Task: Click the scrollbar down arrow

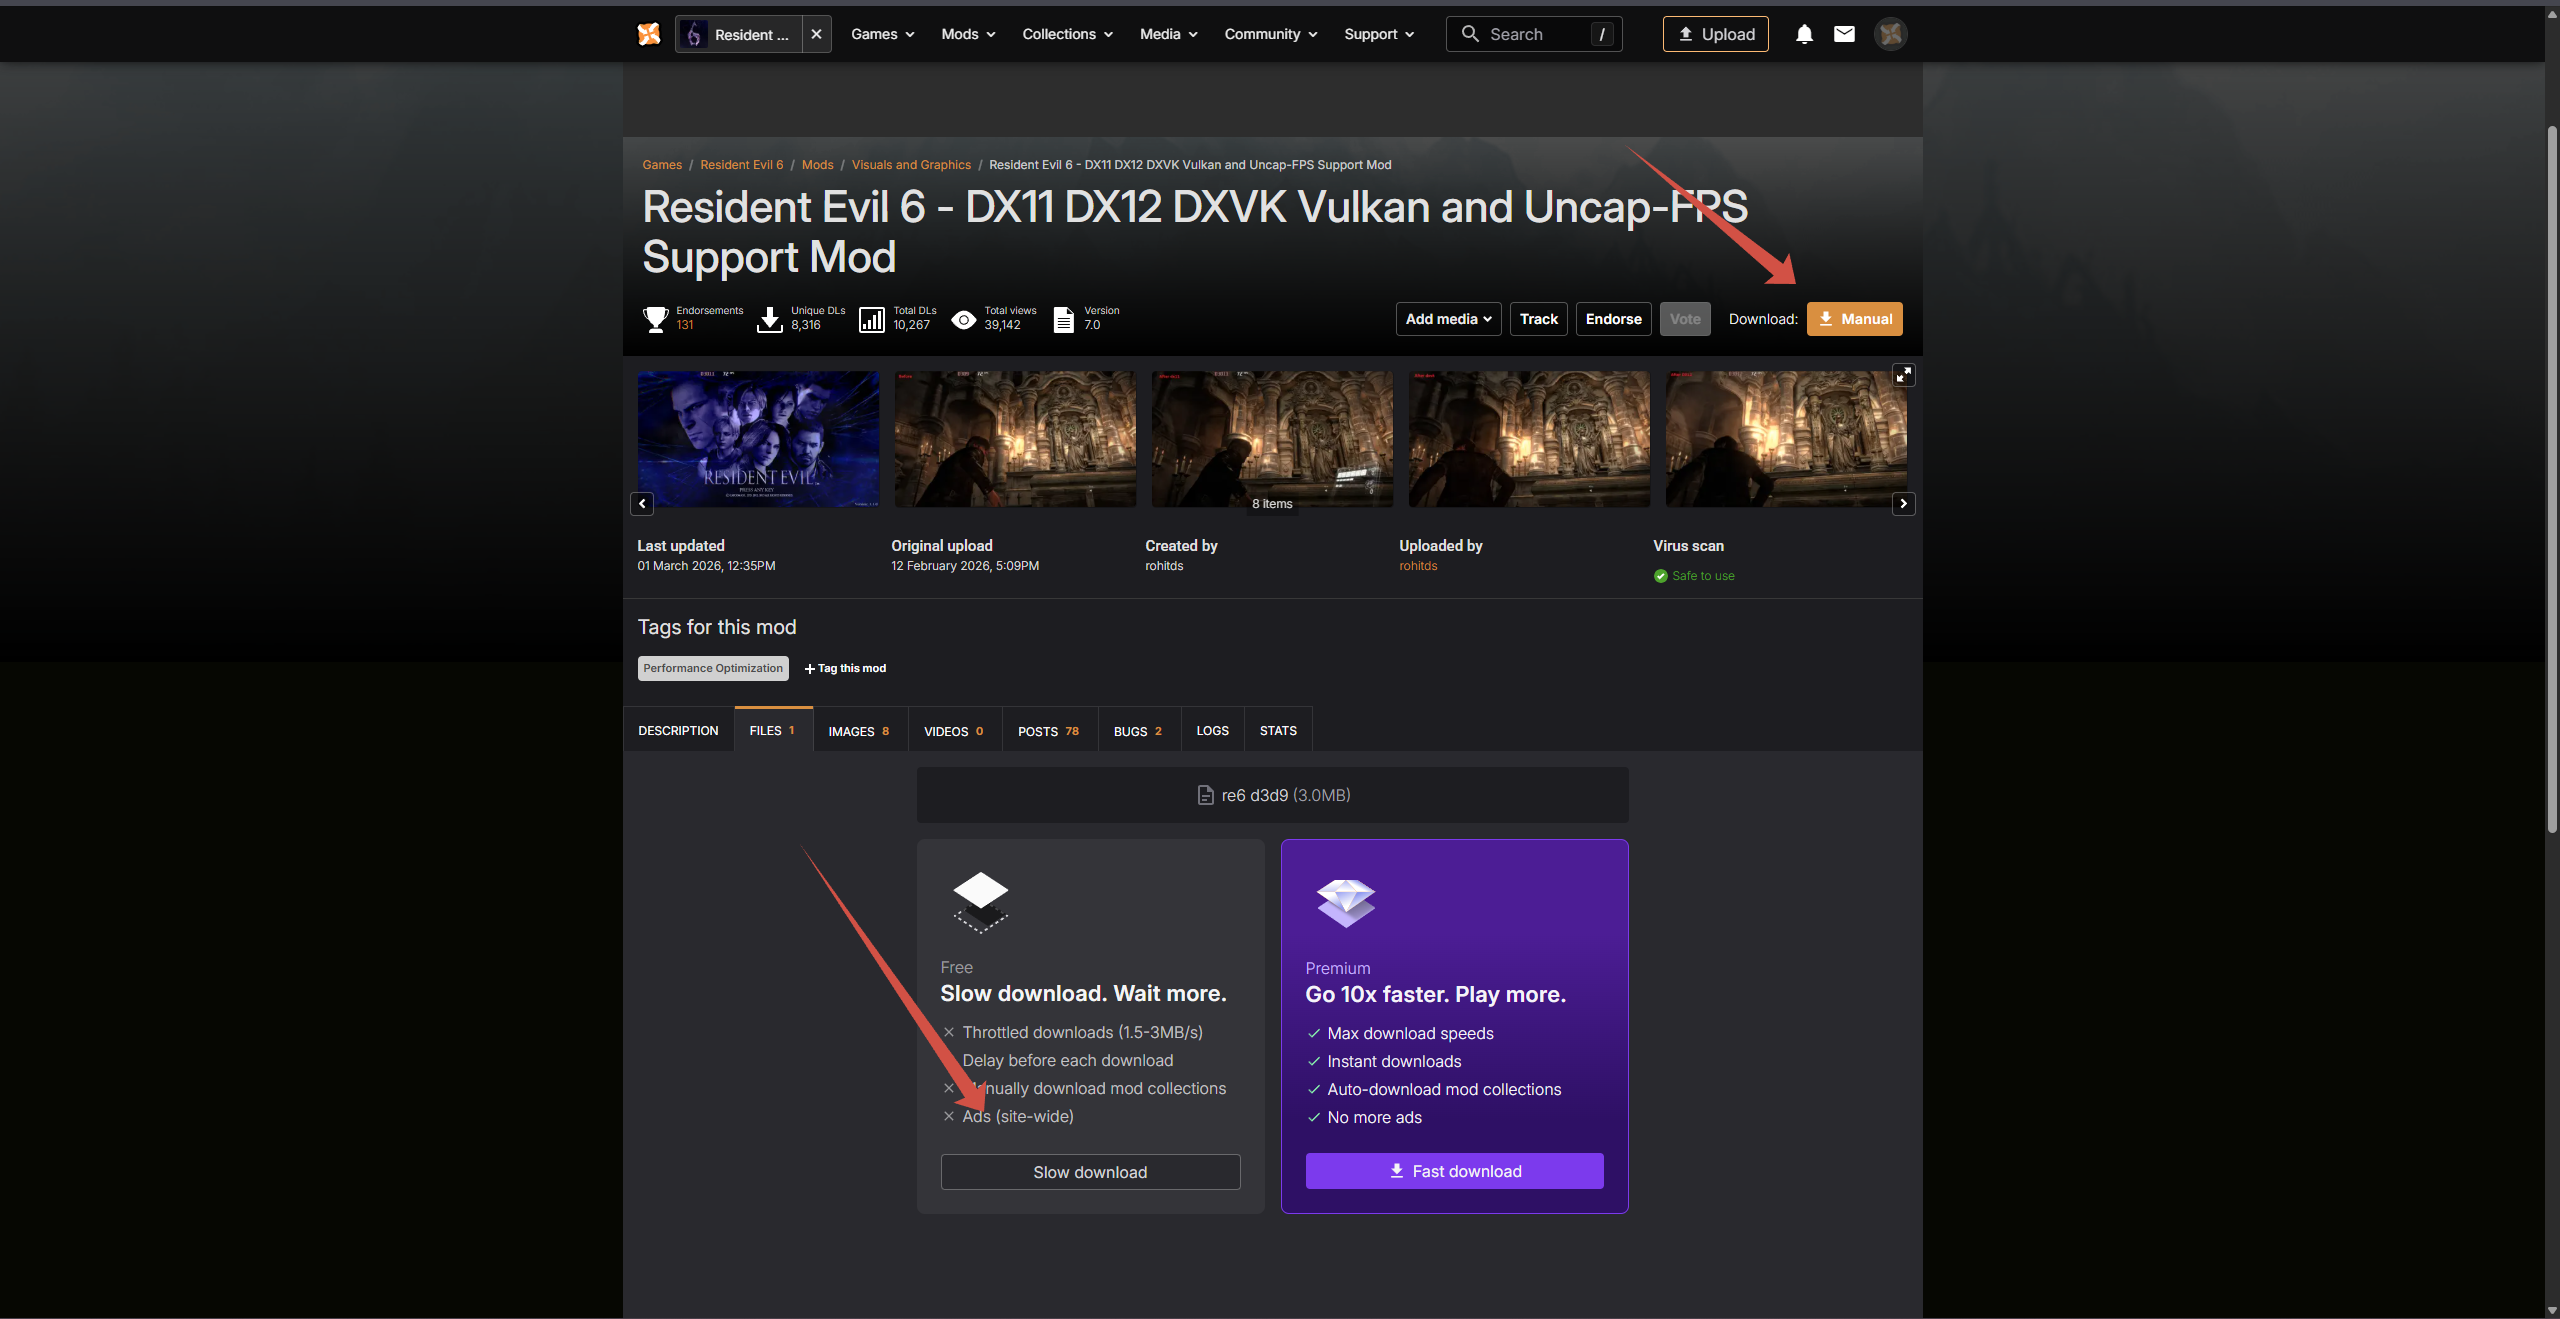Action: click(2552, 1310)
